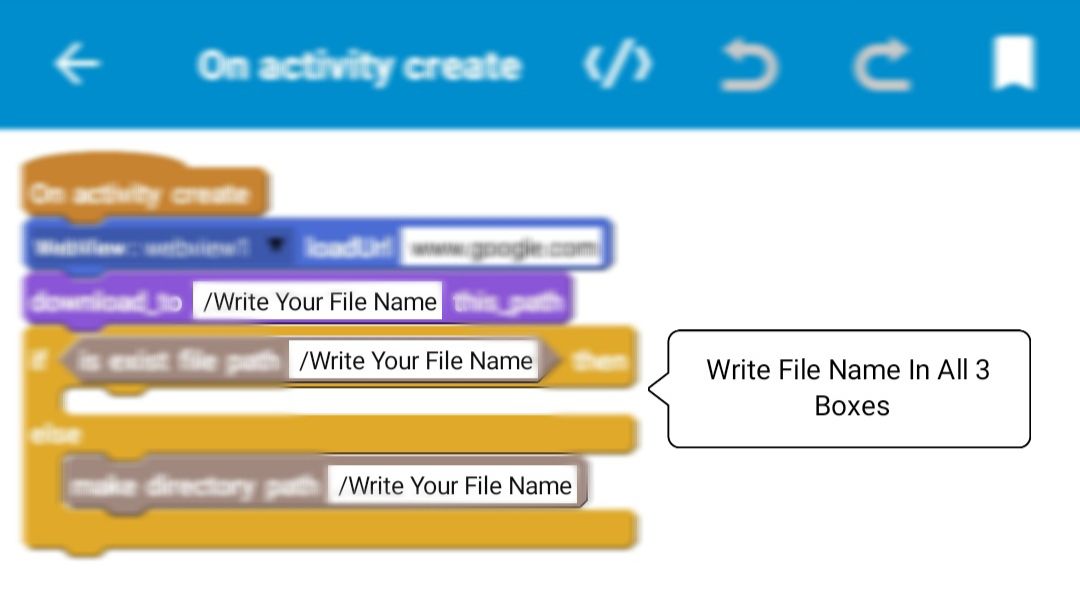Click the On activity create toolbar title

coord(360,65)
